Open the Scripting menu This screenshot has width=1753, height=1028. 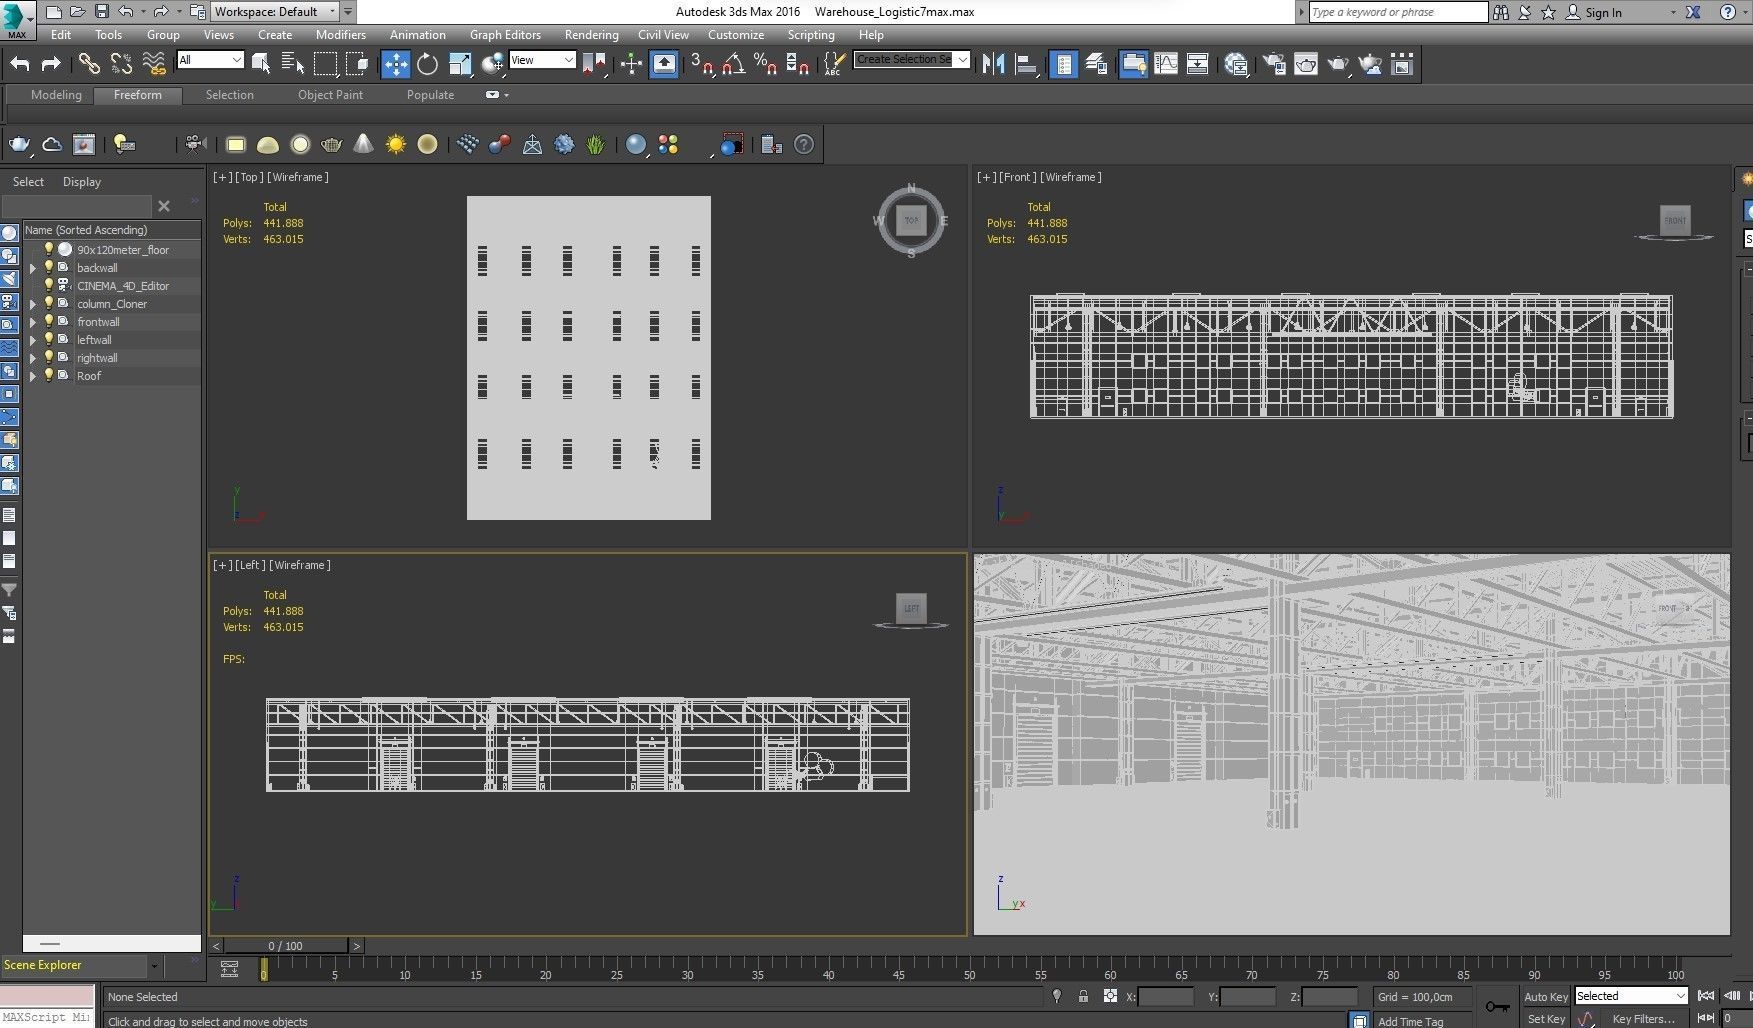tap(810, 34)
